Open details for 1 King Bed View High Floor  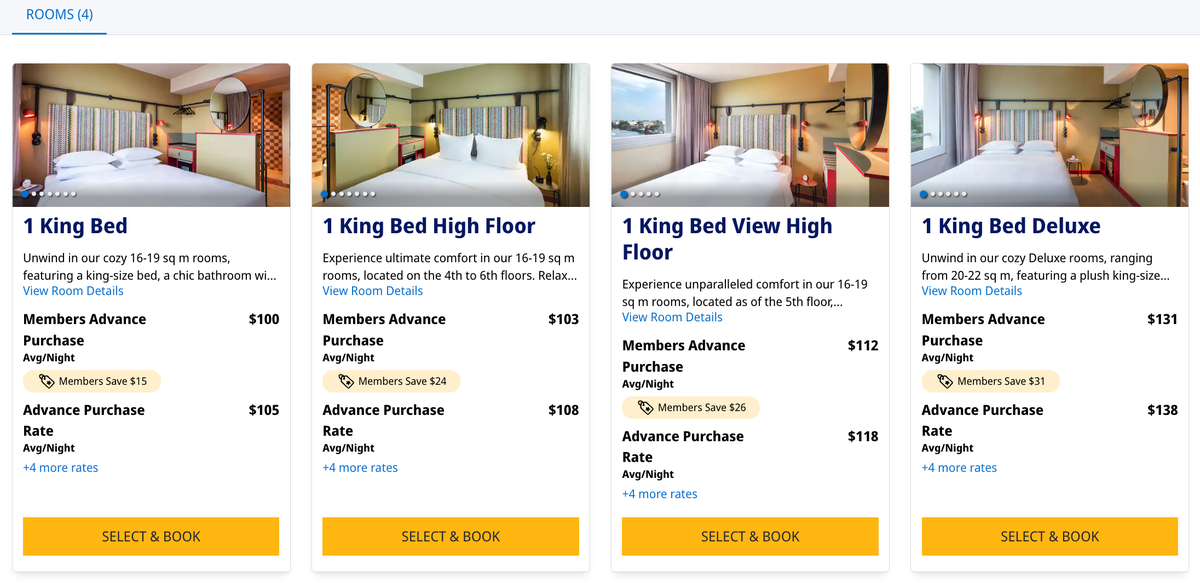pos(672,317)
